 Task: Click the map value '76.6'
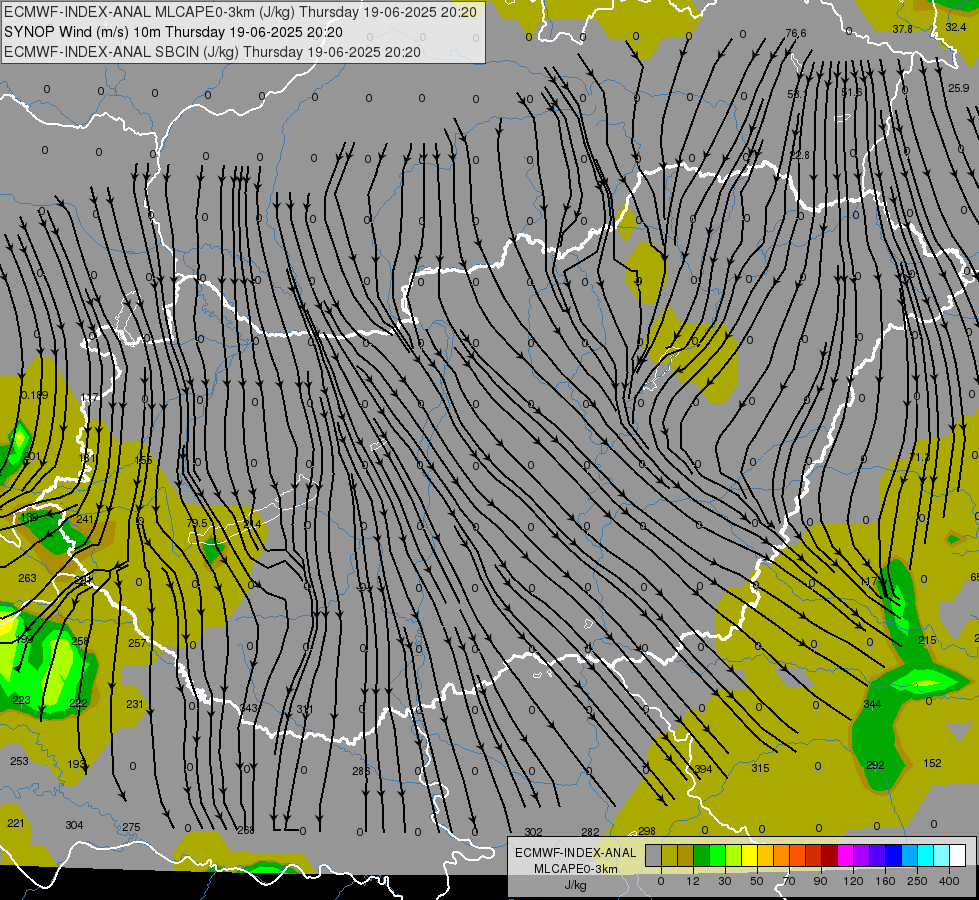[x=795, y=33]
